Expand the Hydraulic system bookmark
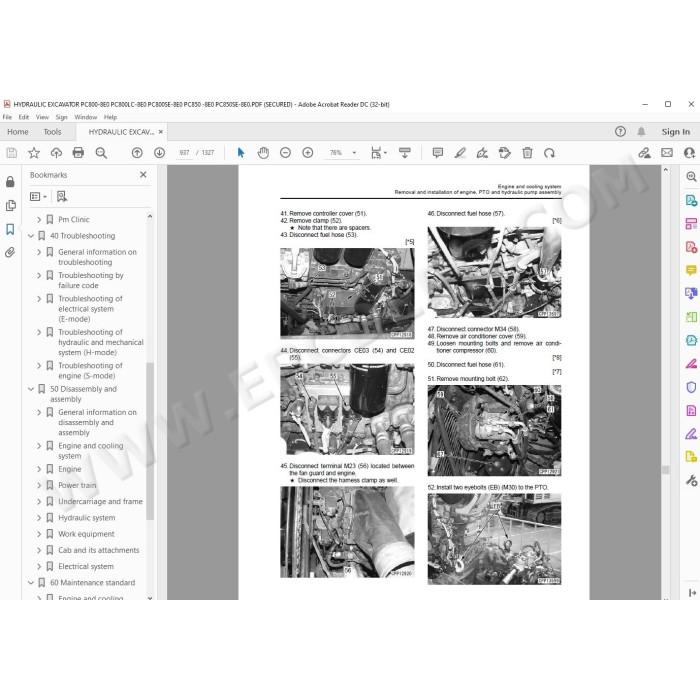Viewport: 700px width, 700px height. coord(39,518)
